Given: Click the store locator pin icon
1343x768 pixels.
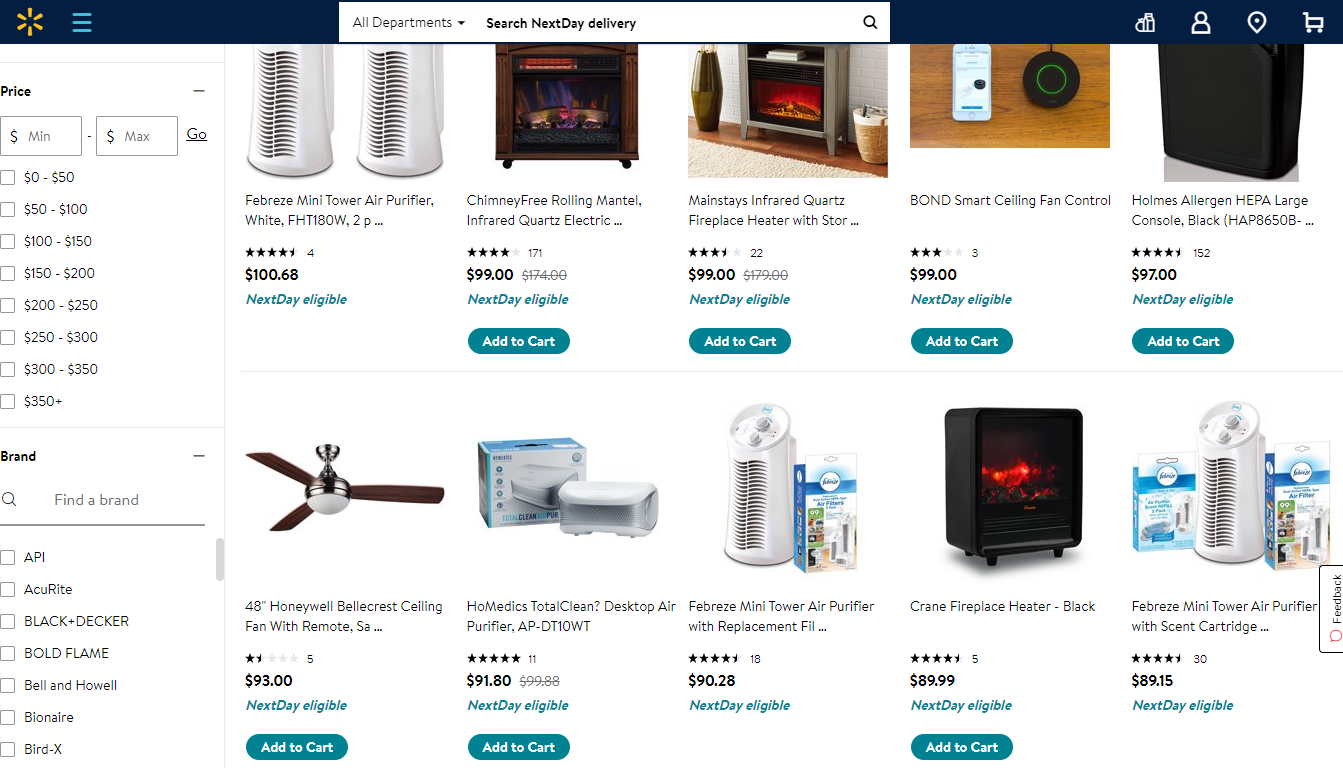Looking at the screenshot, I should (x=1257, y=22).
